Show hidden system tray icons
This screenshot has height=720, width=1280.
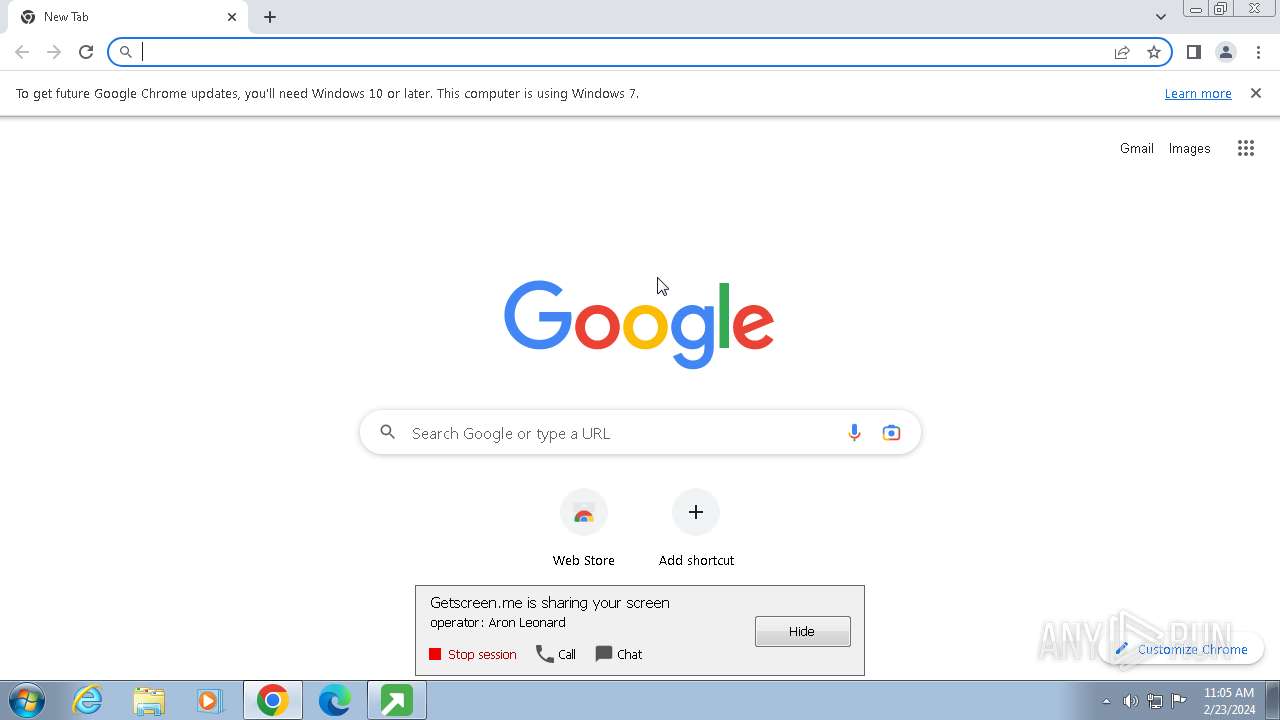click(1106, 701)
